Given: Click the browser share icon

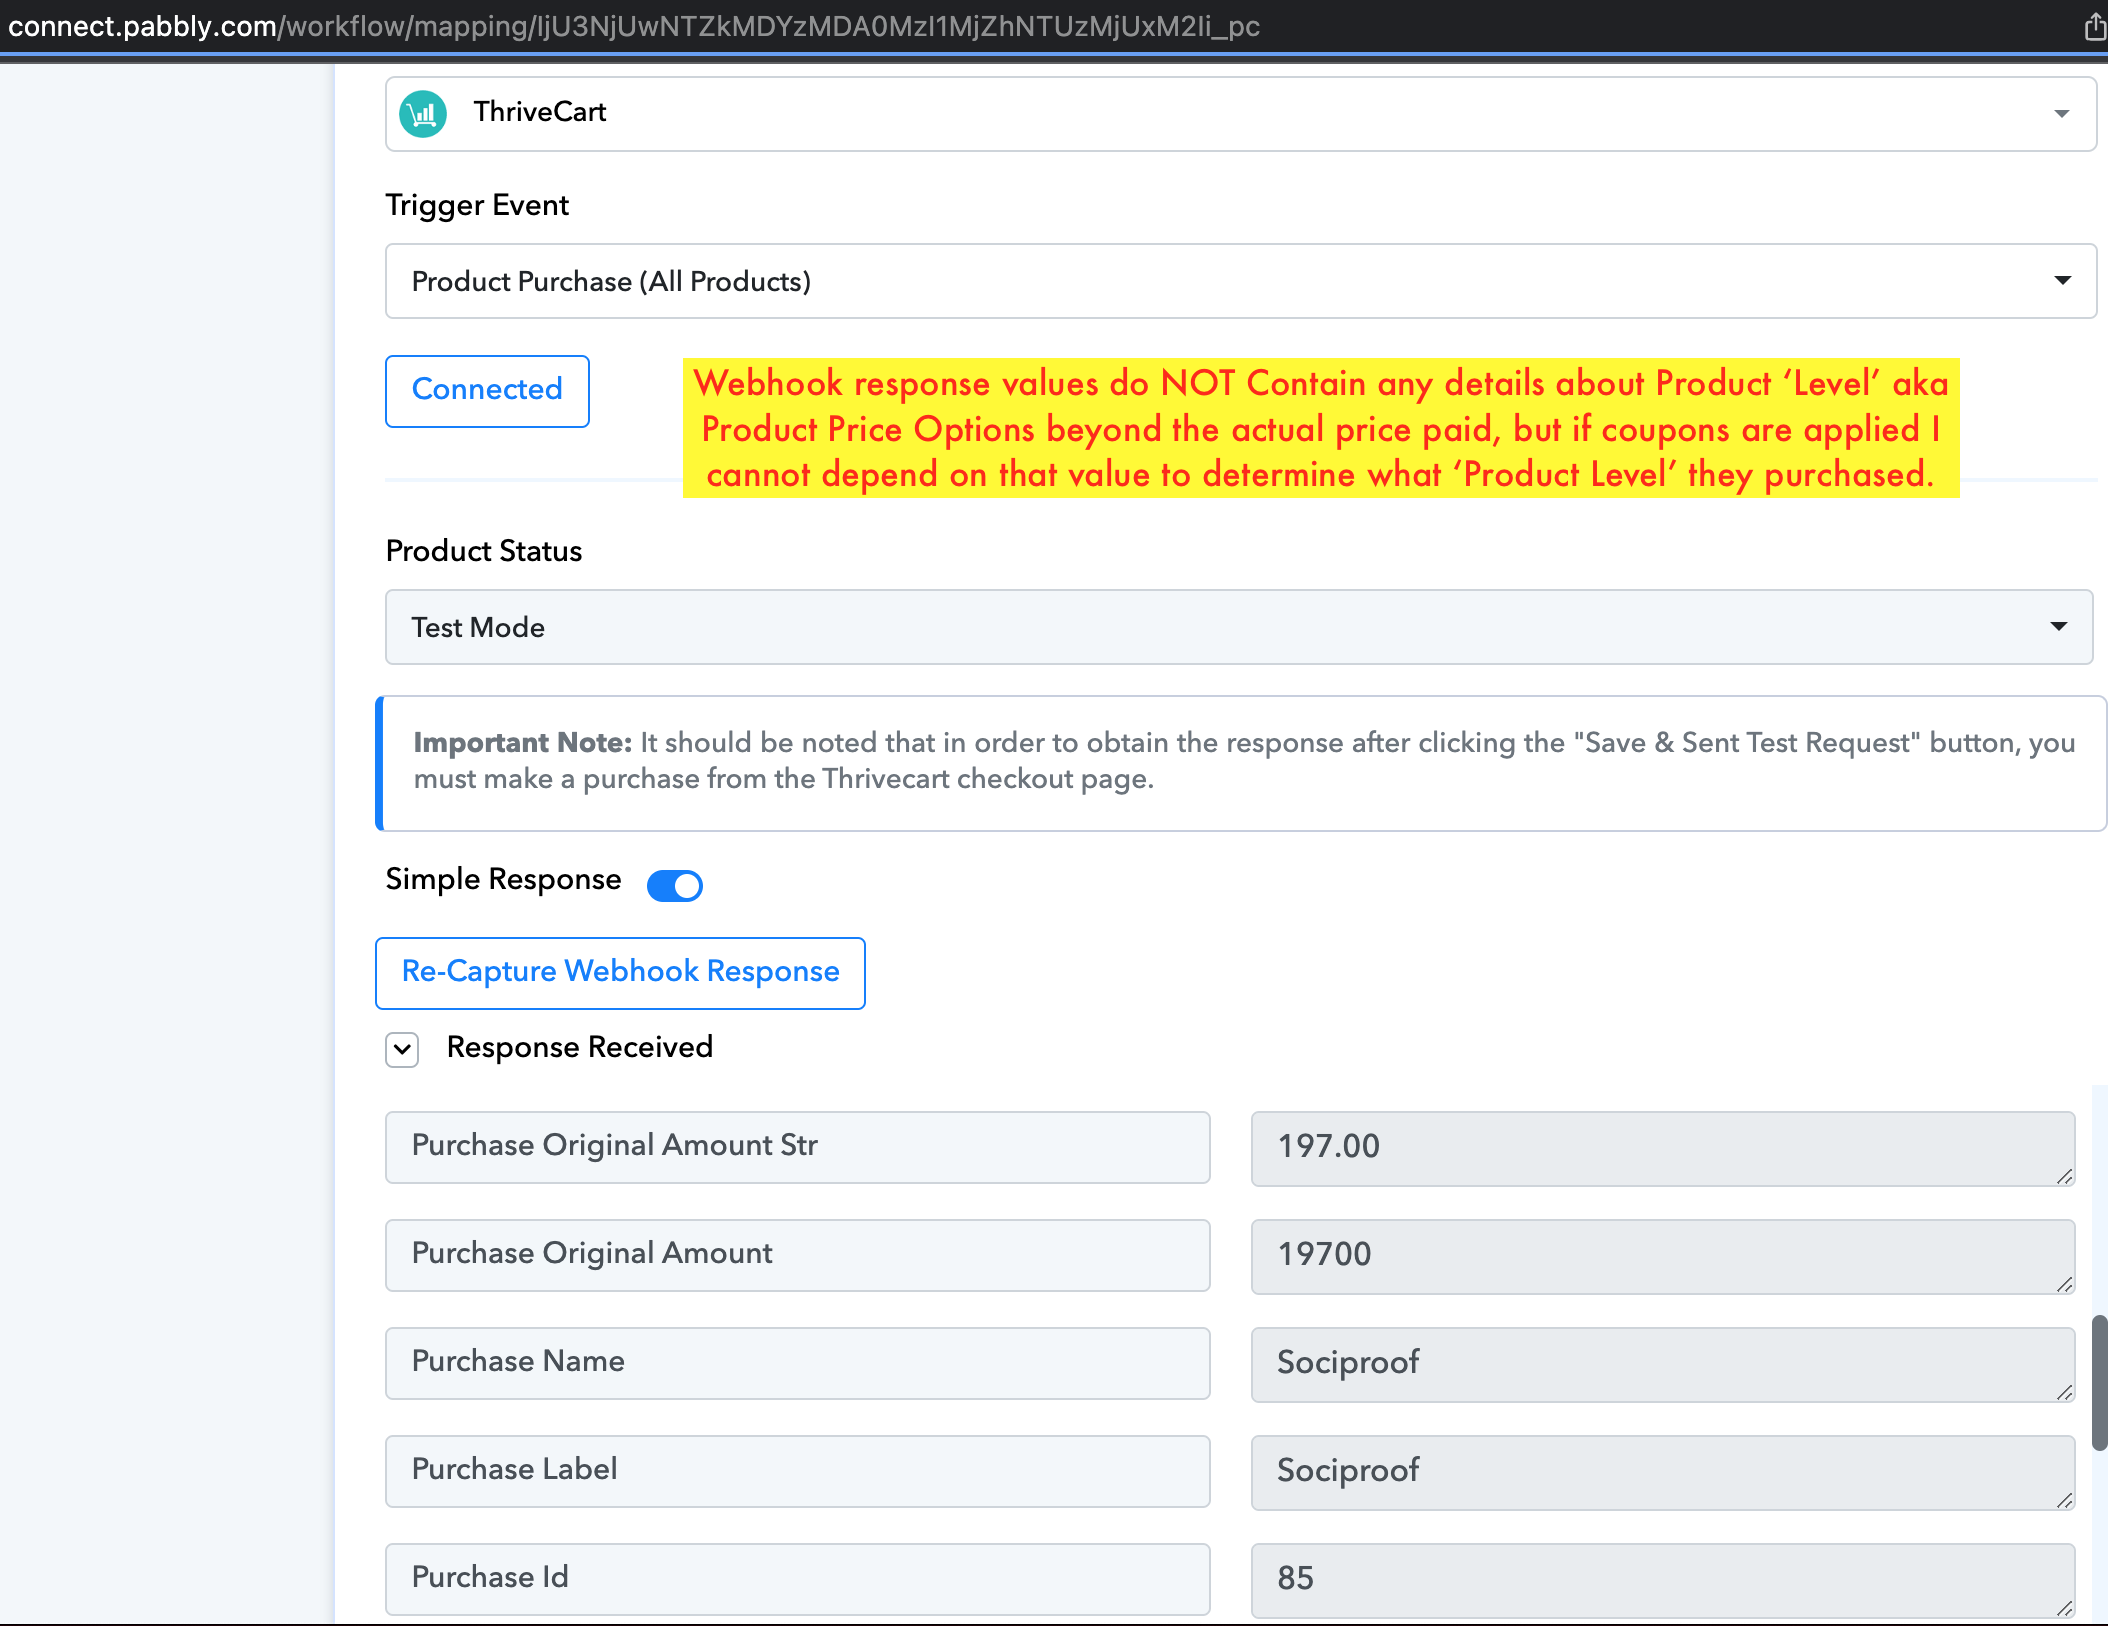Looking at the screenshot, I should 2094,26.
